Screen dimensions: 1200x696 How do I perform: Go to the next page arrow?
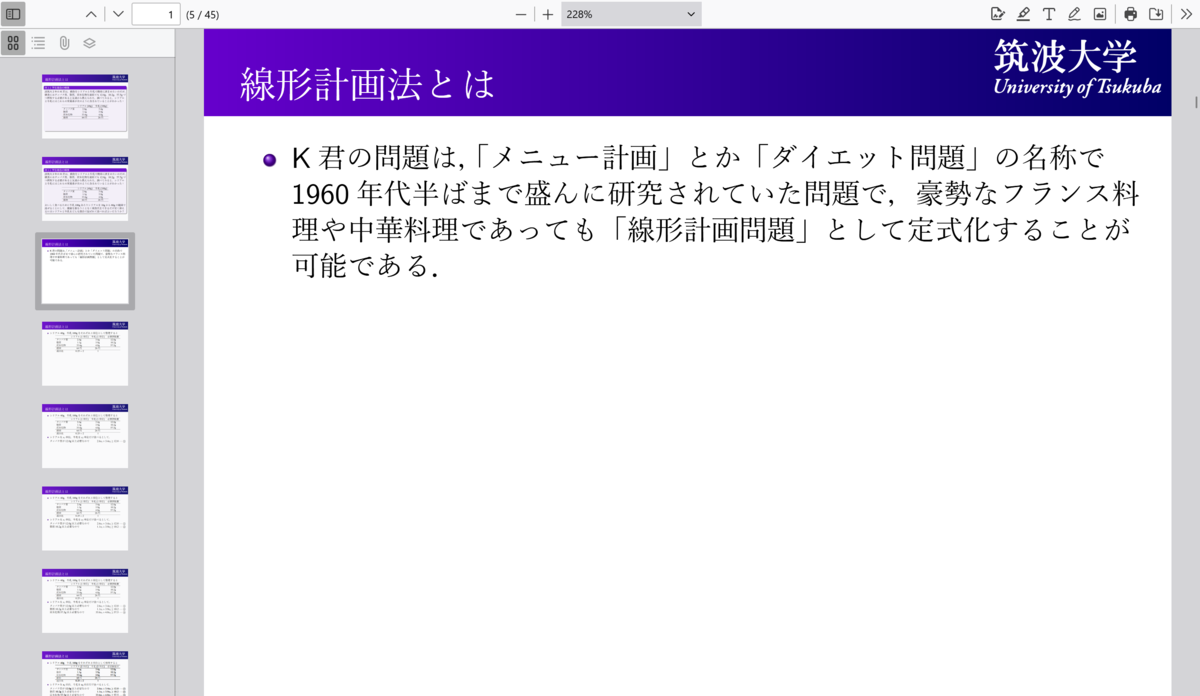[118, 14]
